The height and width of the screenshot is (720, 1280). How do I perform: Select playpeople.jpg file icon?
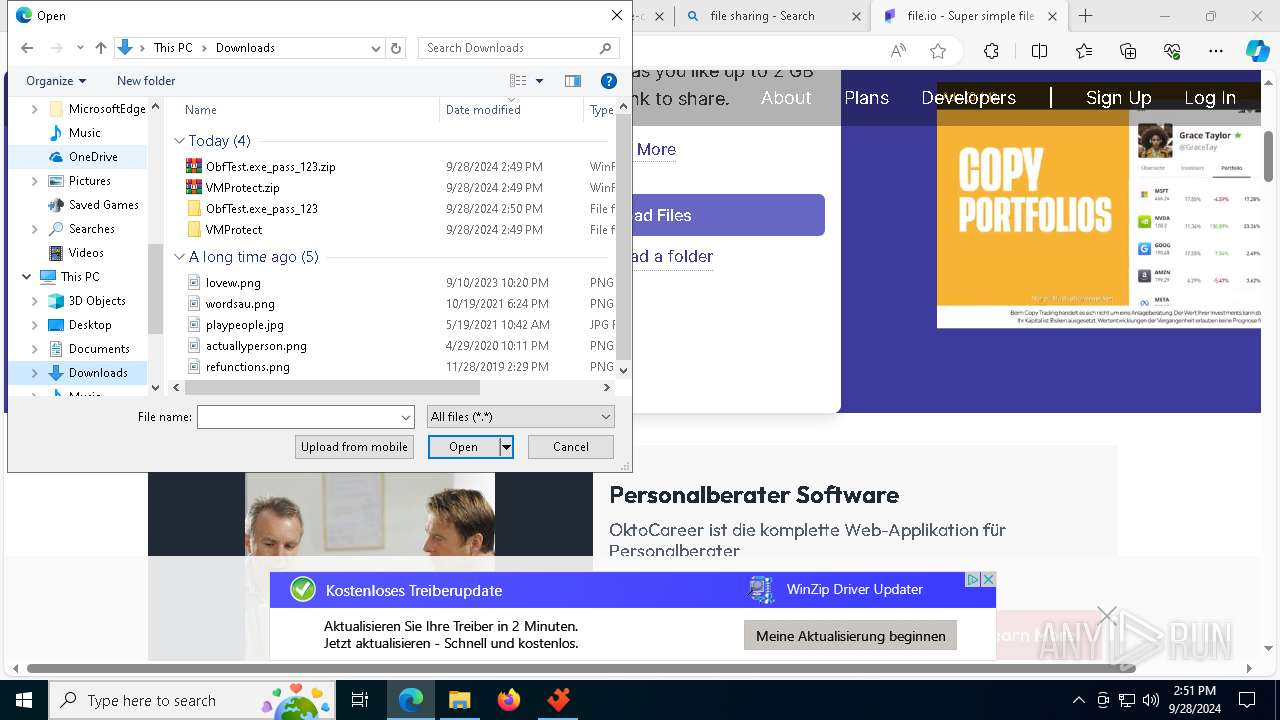point(194,325)
